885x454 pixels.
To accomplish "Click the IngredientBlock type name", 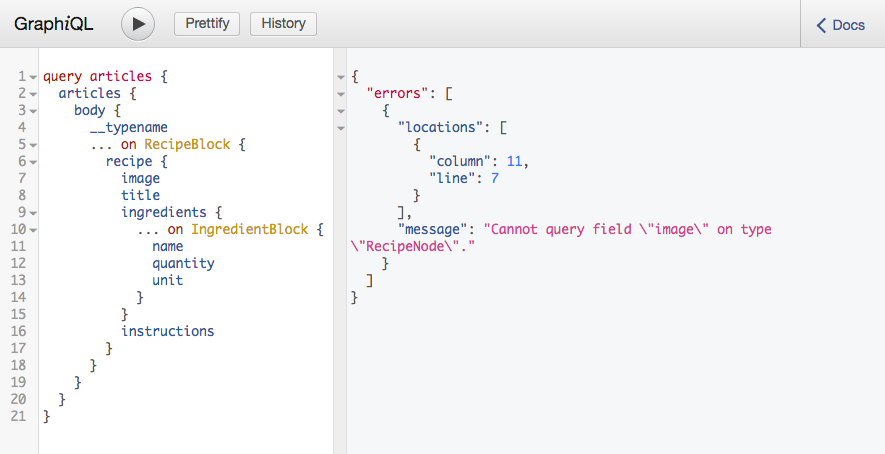I will click(x=249, y=229).
